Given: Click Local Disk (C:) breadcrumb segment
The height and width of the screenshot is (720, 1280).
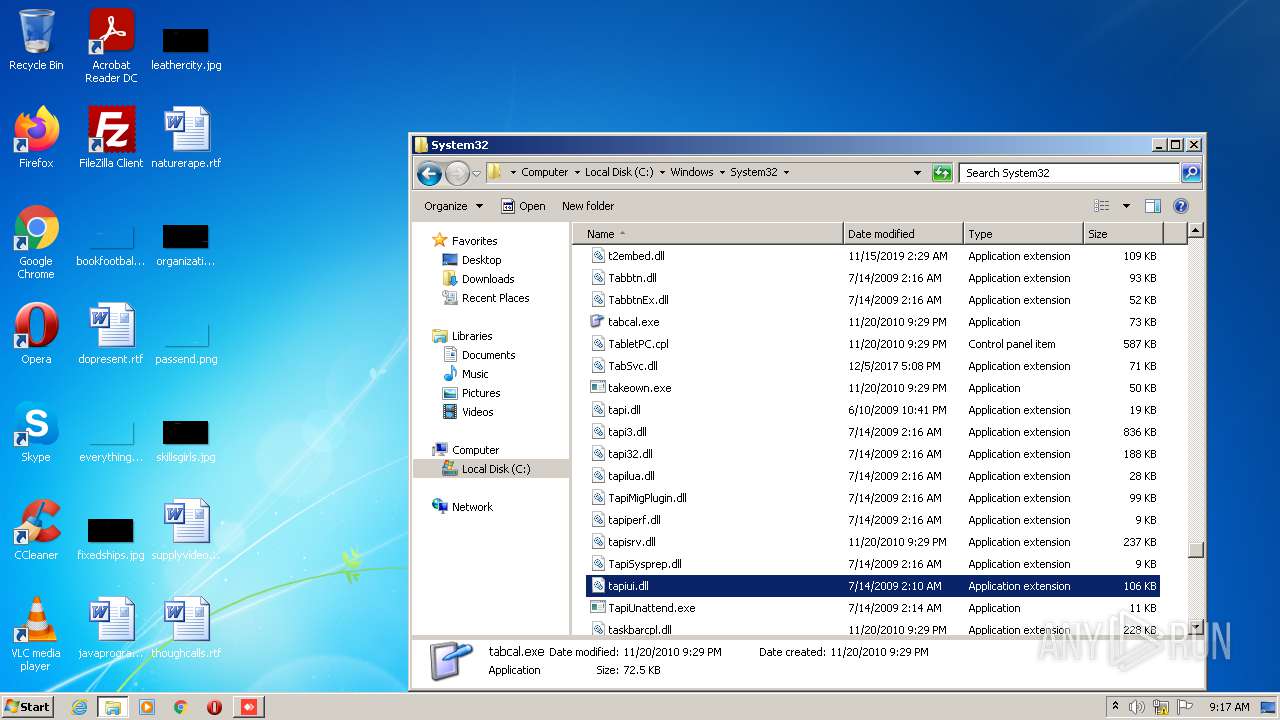Looking at the screenshot, I should 619,172.
